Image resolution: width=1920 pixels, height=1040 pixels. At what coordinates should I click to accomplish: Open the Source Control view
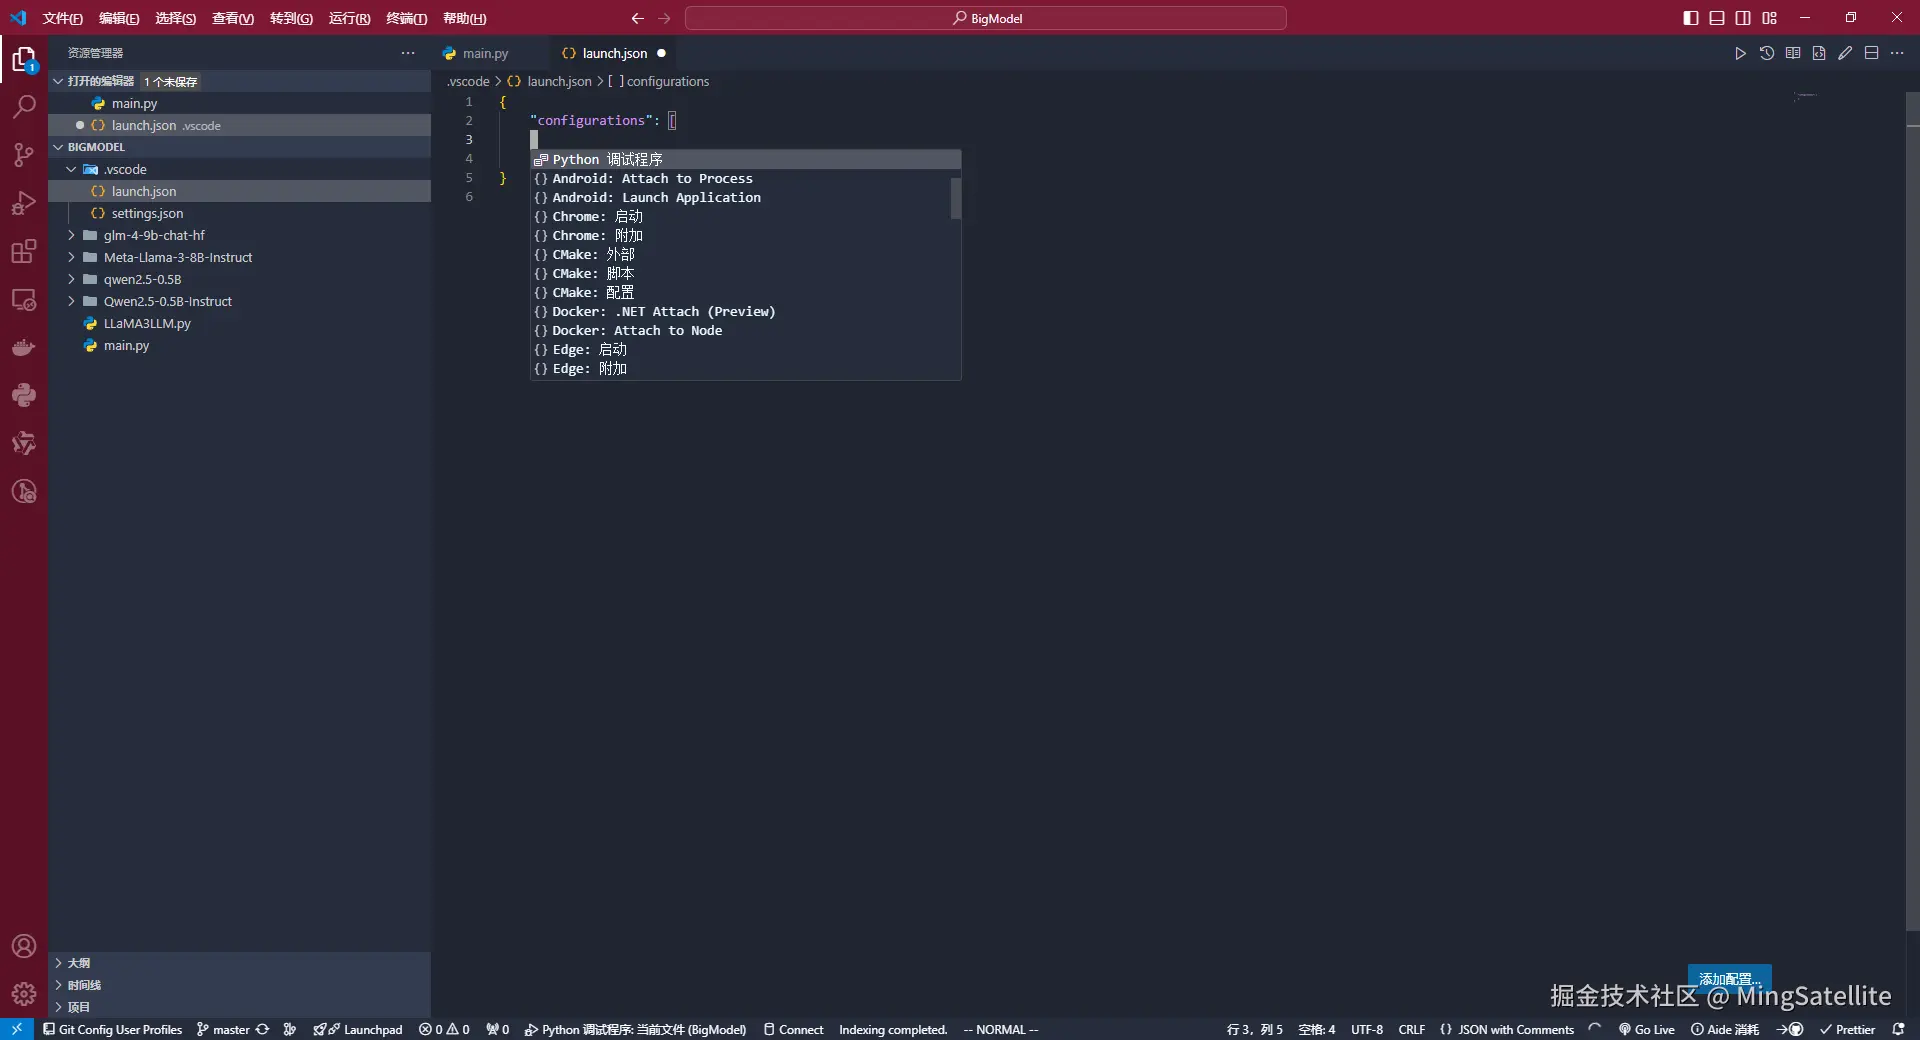tap(24, 155)
